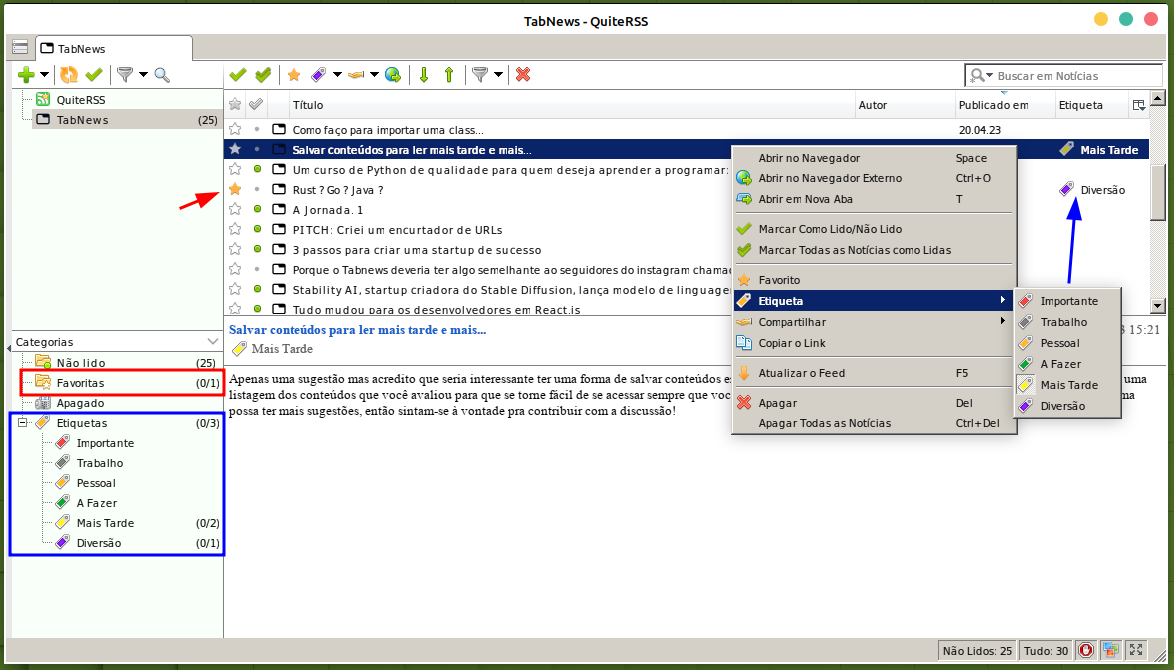1174x670 pixels.
Task: Choose 'Abrir no Navegador Externo' menu entry
Action: [x=874, y=178]
